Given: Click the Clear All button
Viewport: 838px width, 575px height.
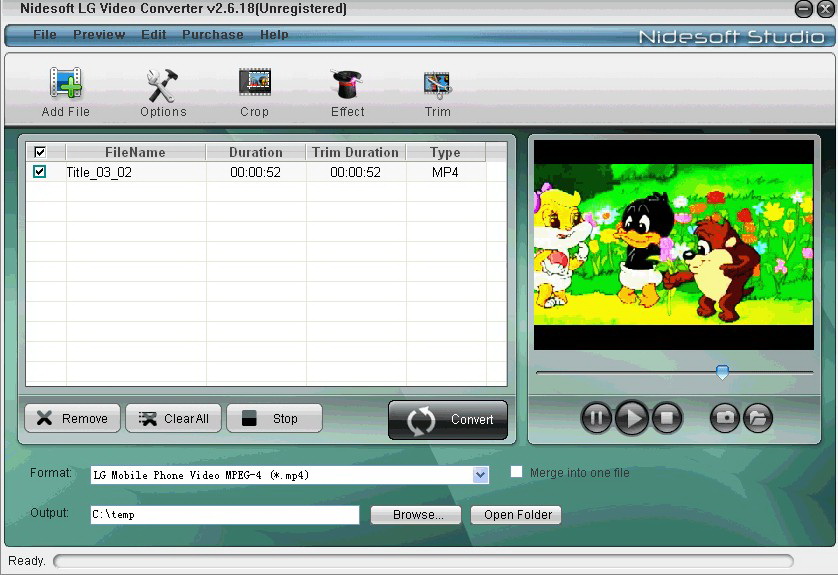Looking at the screenshot, I should pos(173,418).
